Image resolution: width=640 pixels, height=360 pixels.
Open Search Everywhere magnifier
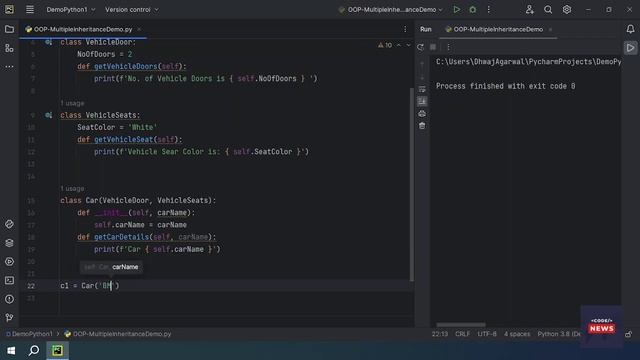coord(548,9)
